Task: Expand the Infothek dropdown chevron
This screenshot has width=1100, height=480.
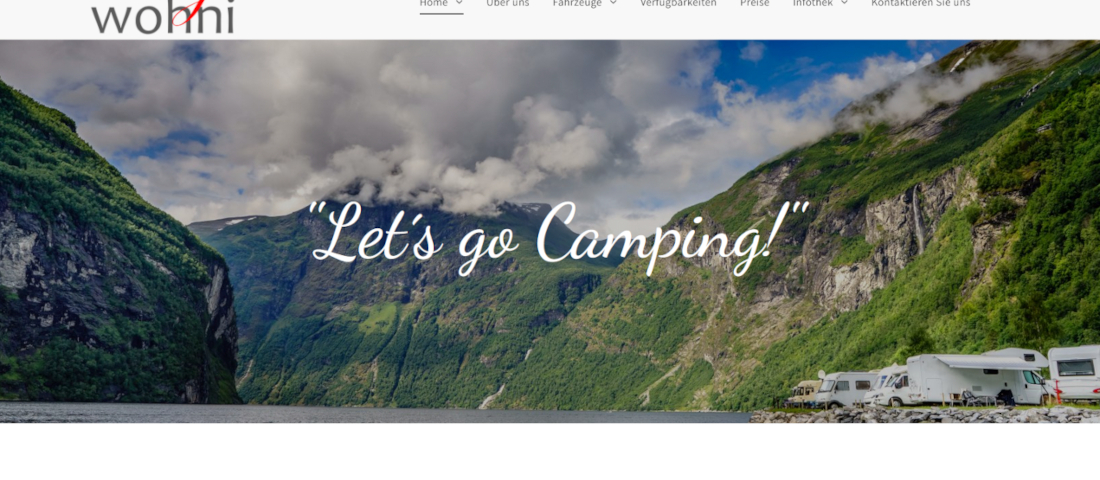Action: click(844, 3)
